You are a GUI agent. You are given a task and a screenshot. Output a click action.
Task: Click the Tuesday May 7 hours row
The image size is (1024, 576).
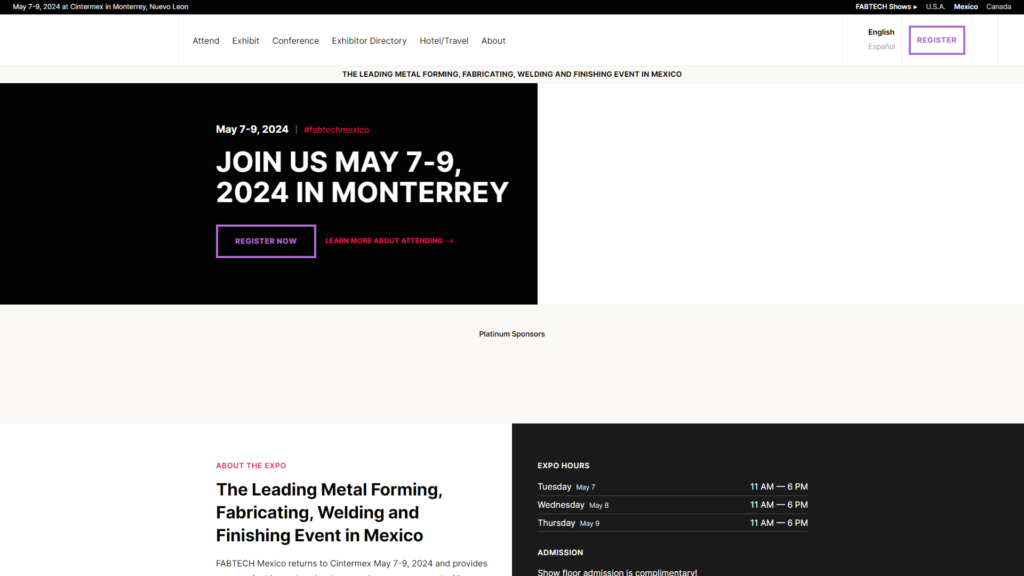point(673,487)
